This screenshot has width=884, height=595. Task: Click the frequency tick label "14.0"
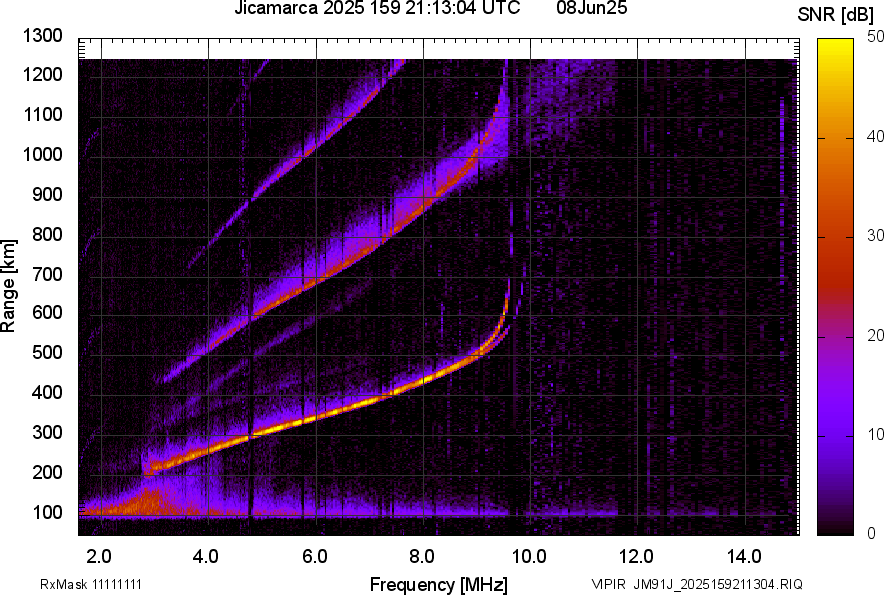745,556
